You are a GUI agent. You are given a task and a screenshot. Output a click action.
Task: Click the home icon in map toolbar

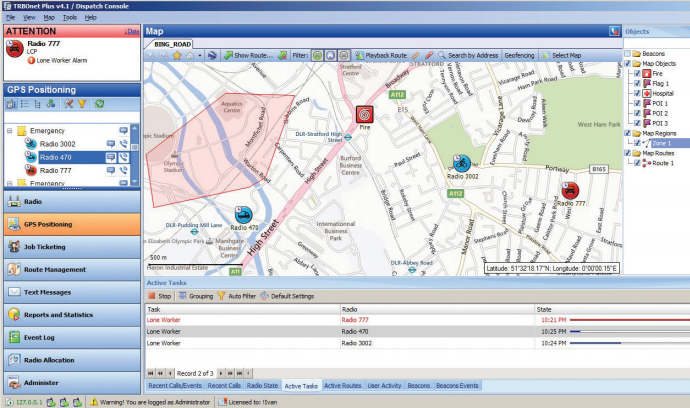pyautogui.click(x=190, y=56)
